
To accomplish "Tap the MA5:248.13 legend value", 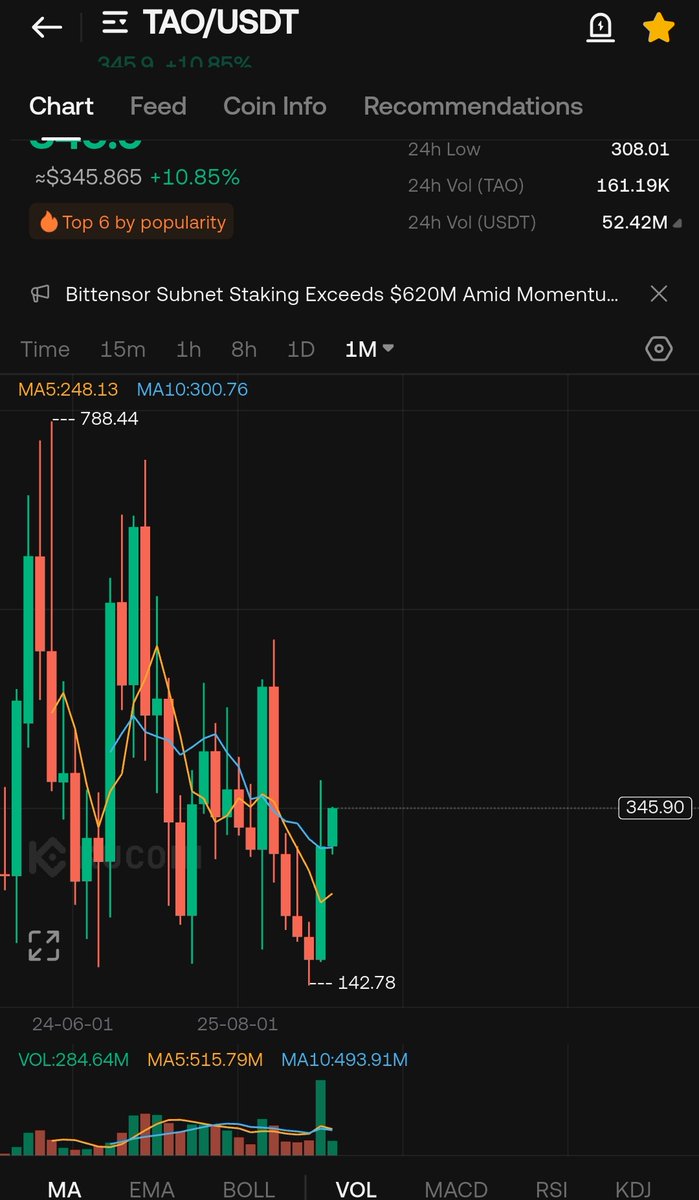I will tap(68, 389).
